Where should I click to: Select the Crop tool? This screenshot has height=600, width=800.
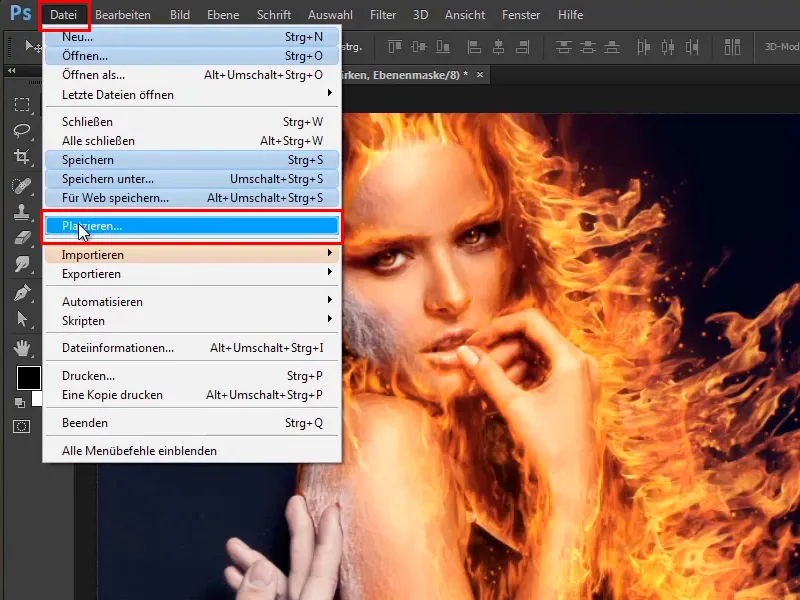pos(21,156)
